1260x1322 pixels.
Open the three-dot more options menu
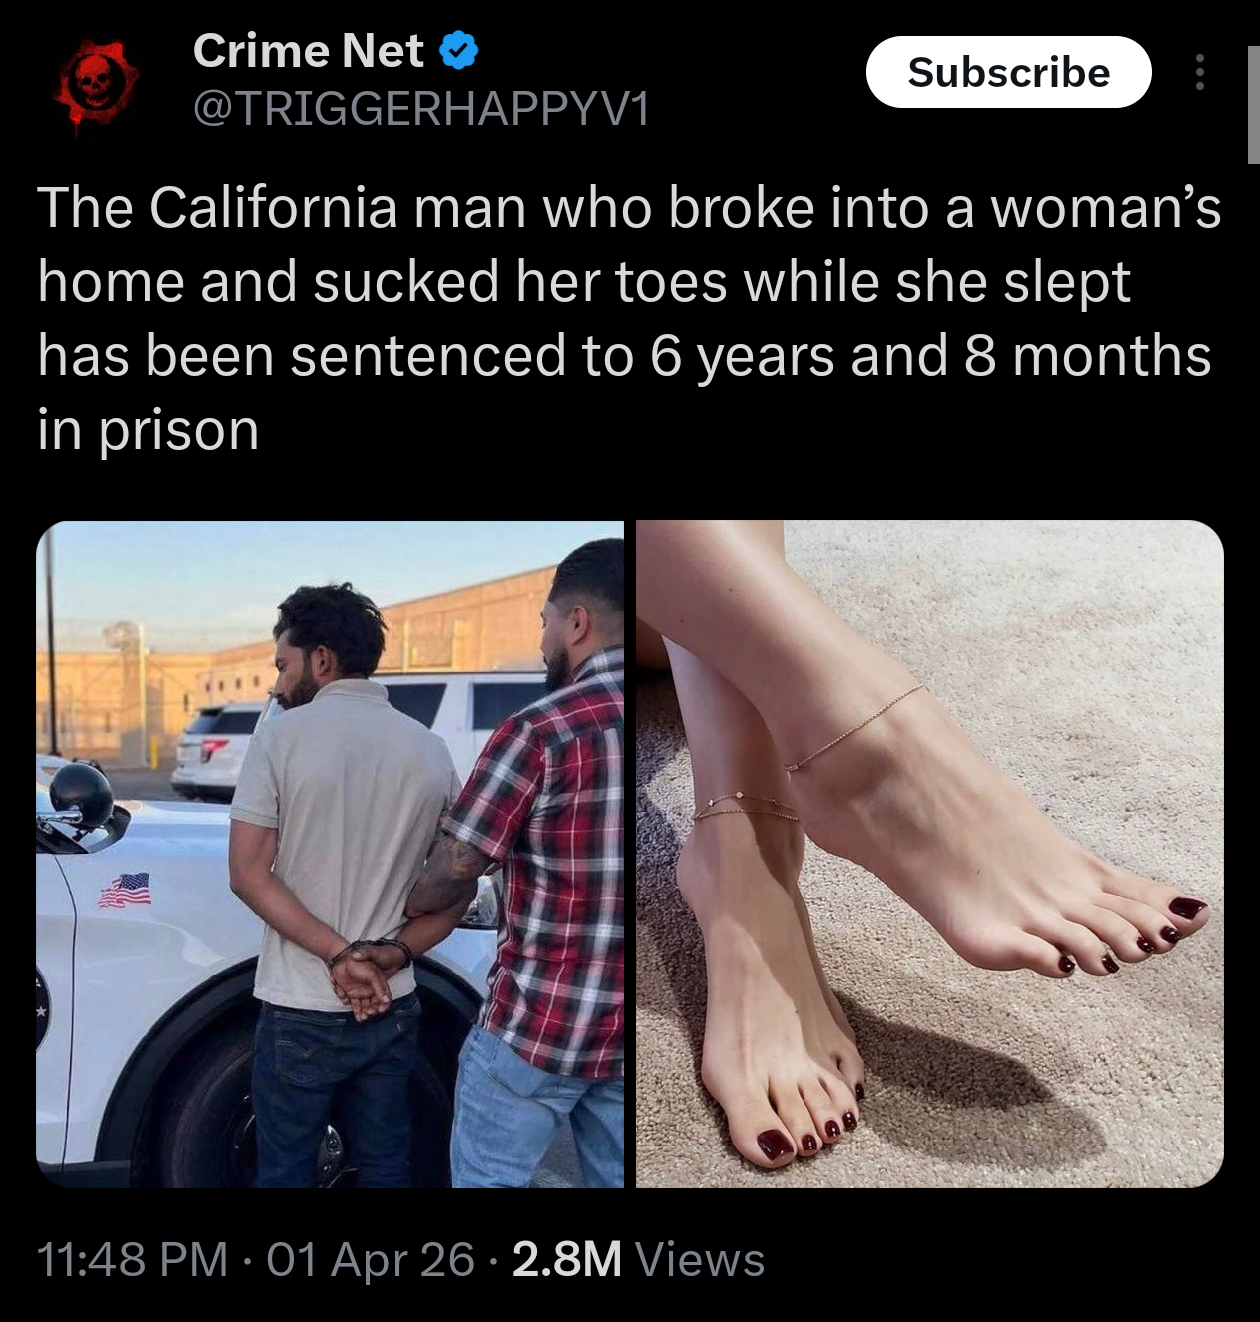[x=1199, y=72]
